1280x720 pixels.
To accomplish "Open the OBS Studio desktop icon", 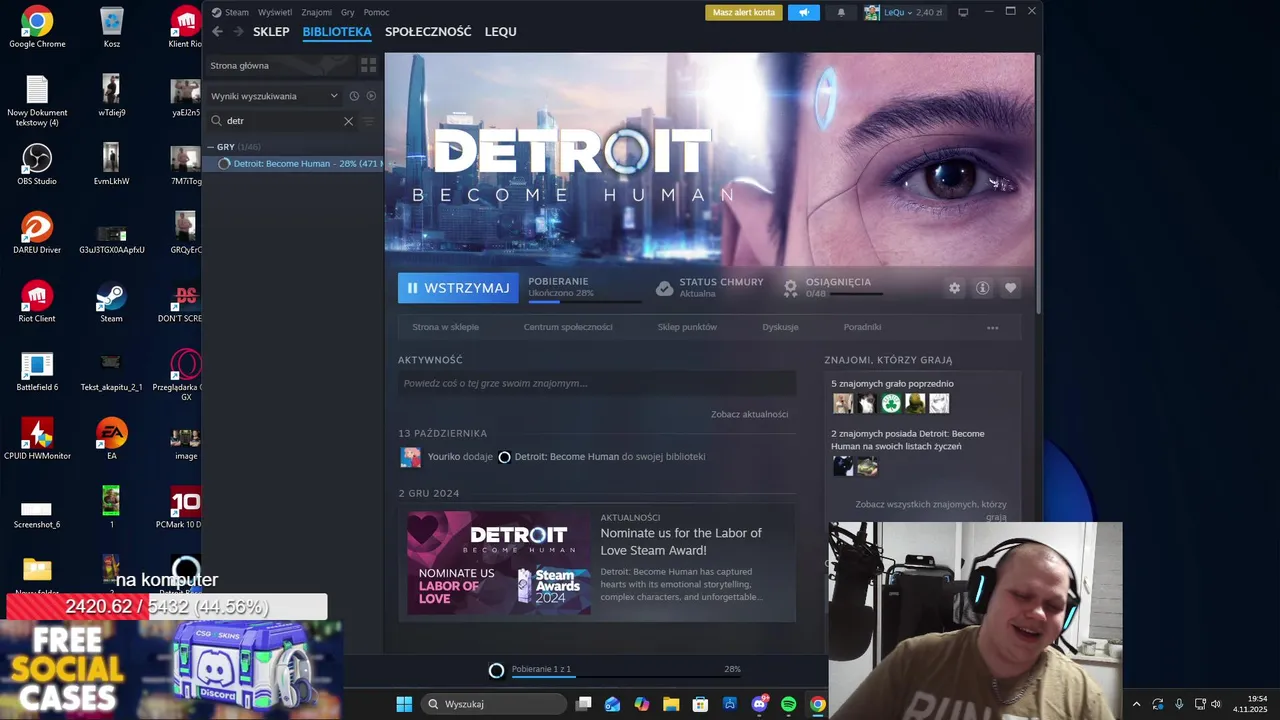I will [37, 164].
